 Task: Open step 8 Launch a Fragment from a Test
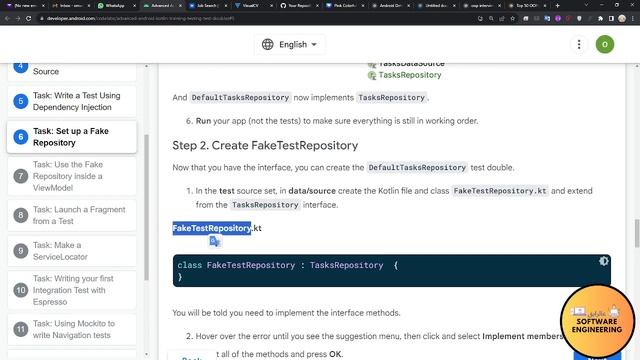click(72, 215)
